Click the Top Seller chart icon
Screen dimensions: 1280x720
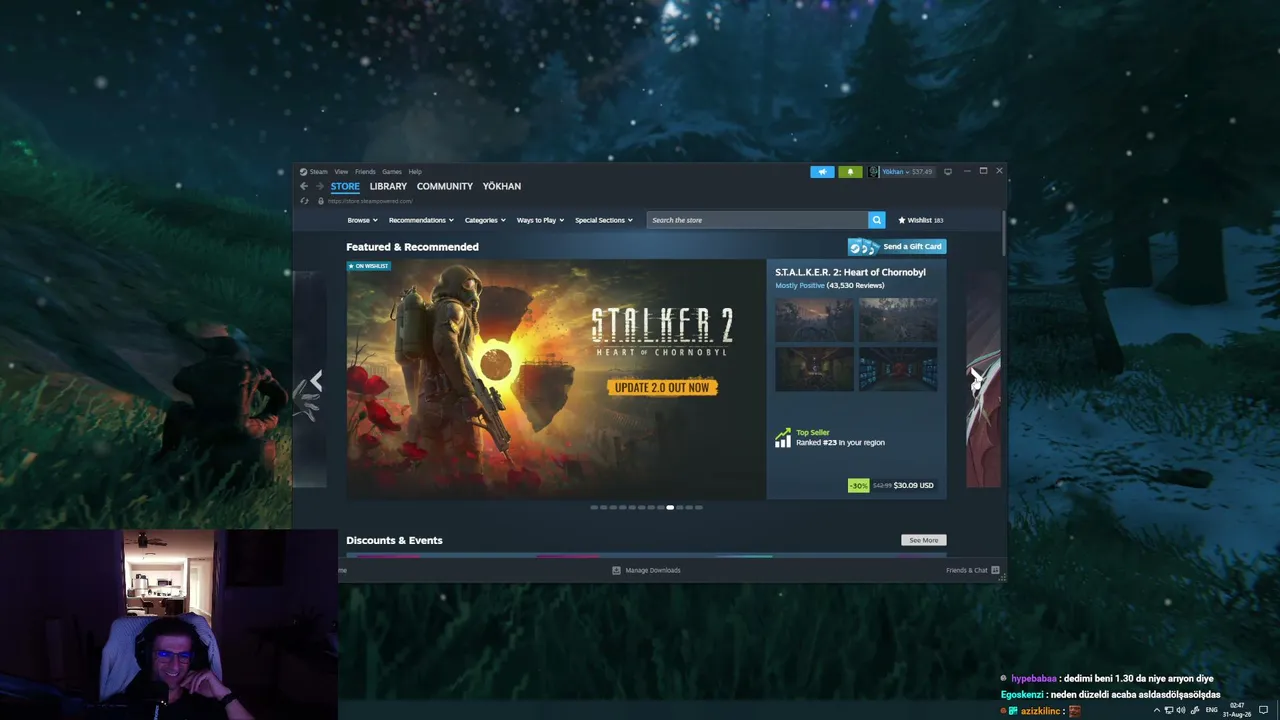pos(783,438)
